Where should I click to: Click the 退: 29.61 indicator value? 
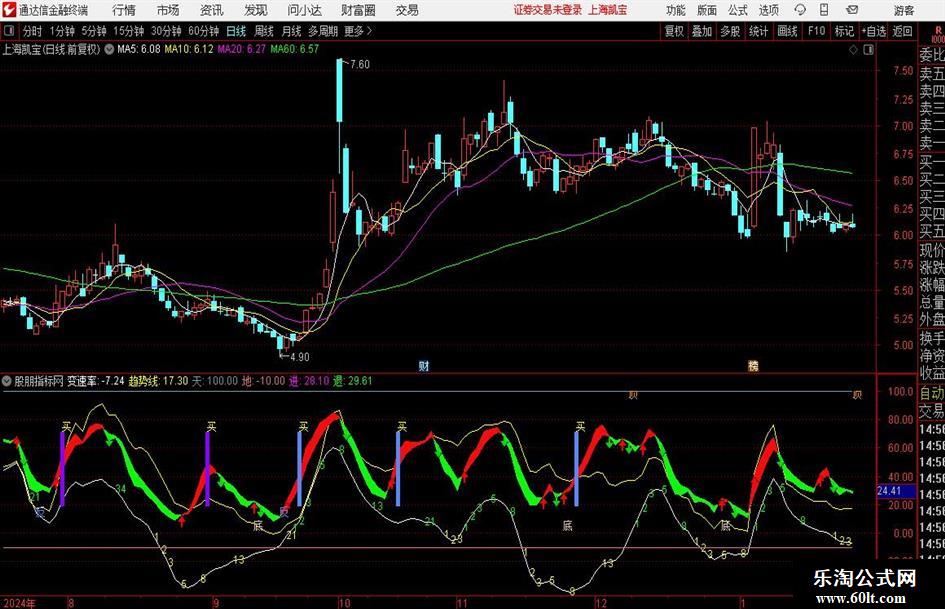tap(353, 381)
